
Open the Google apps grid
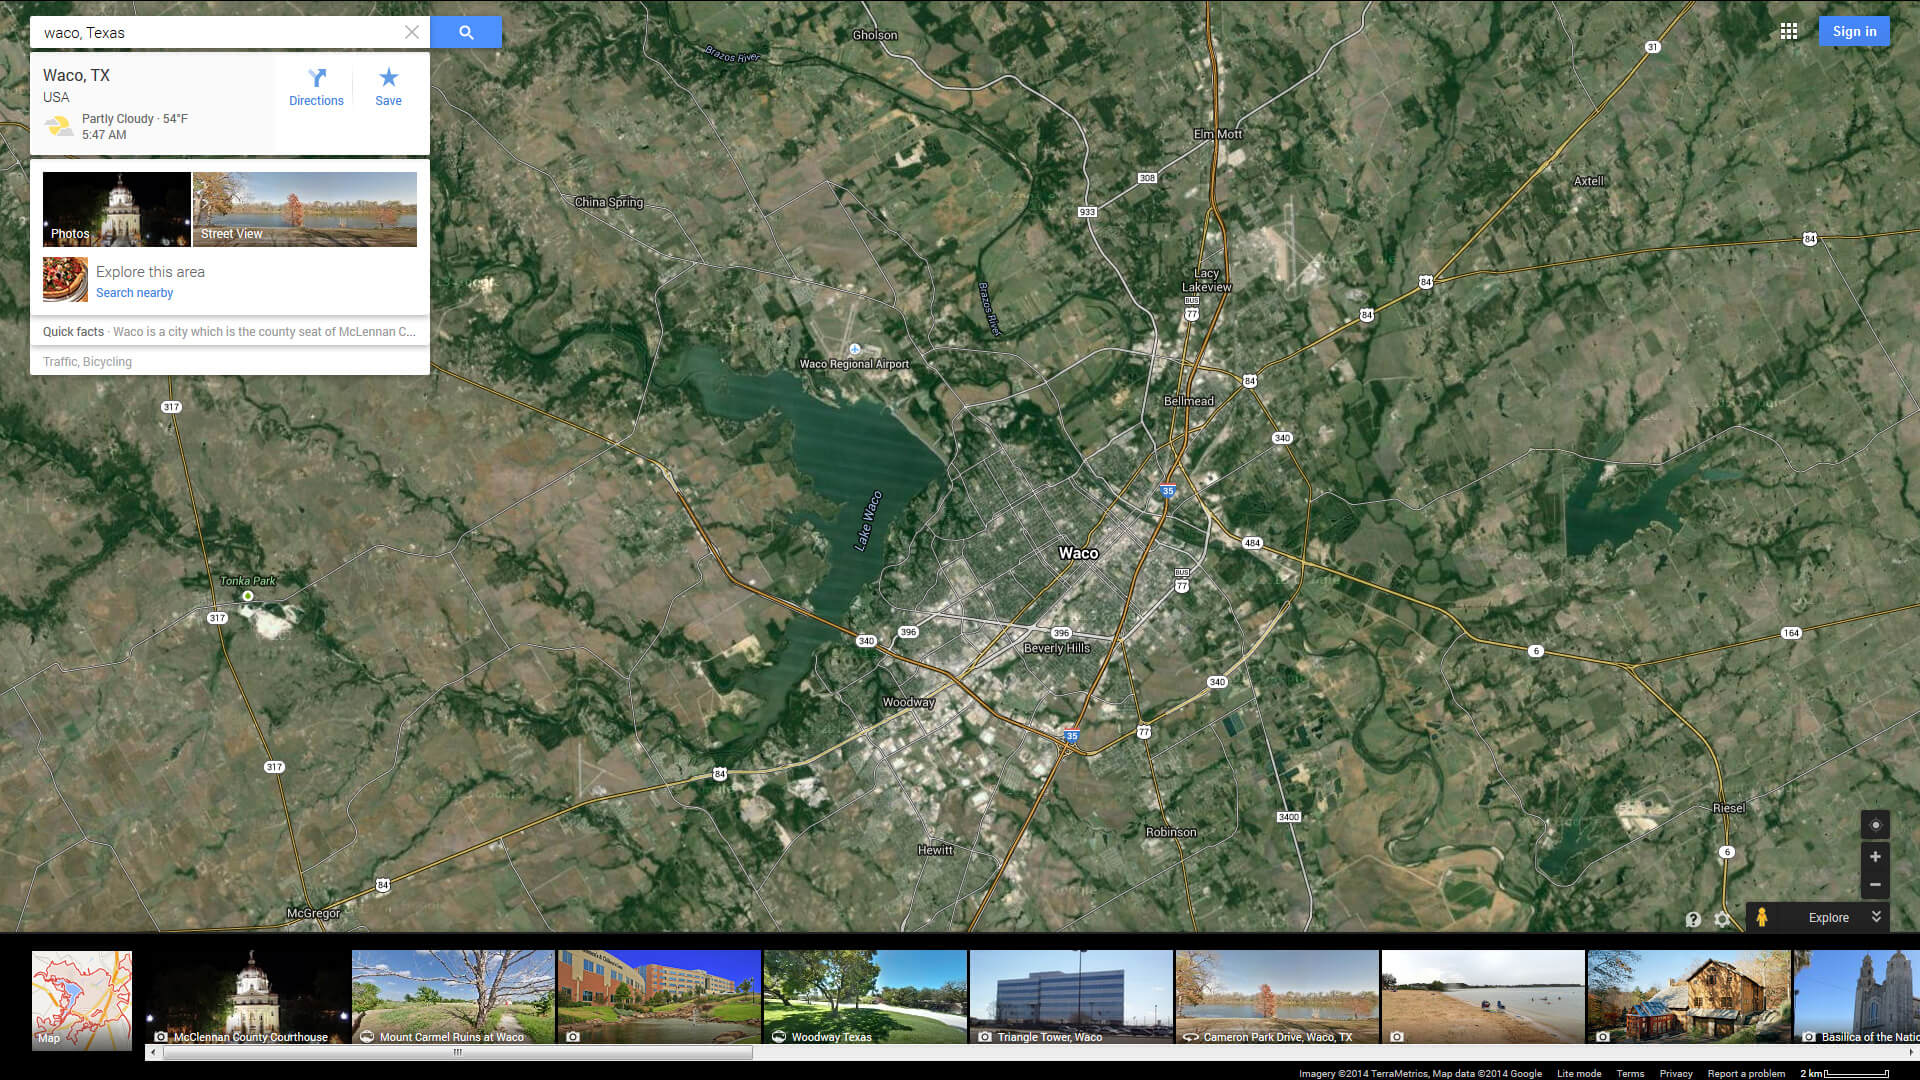1789,32
